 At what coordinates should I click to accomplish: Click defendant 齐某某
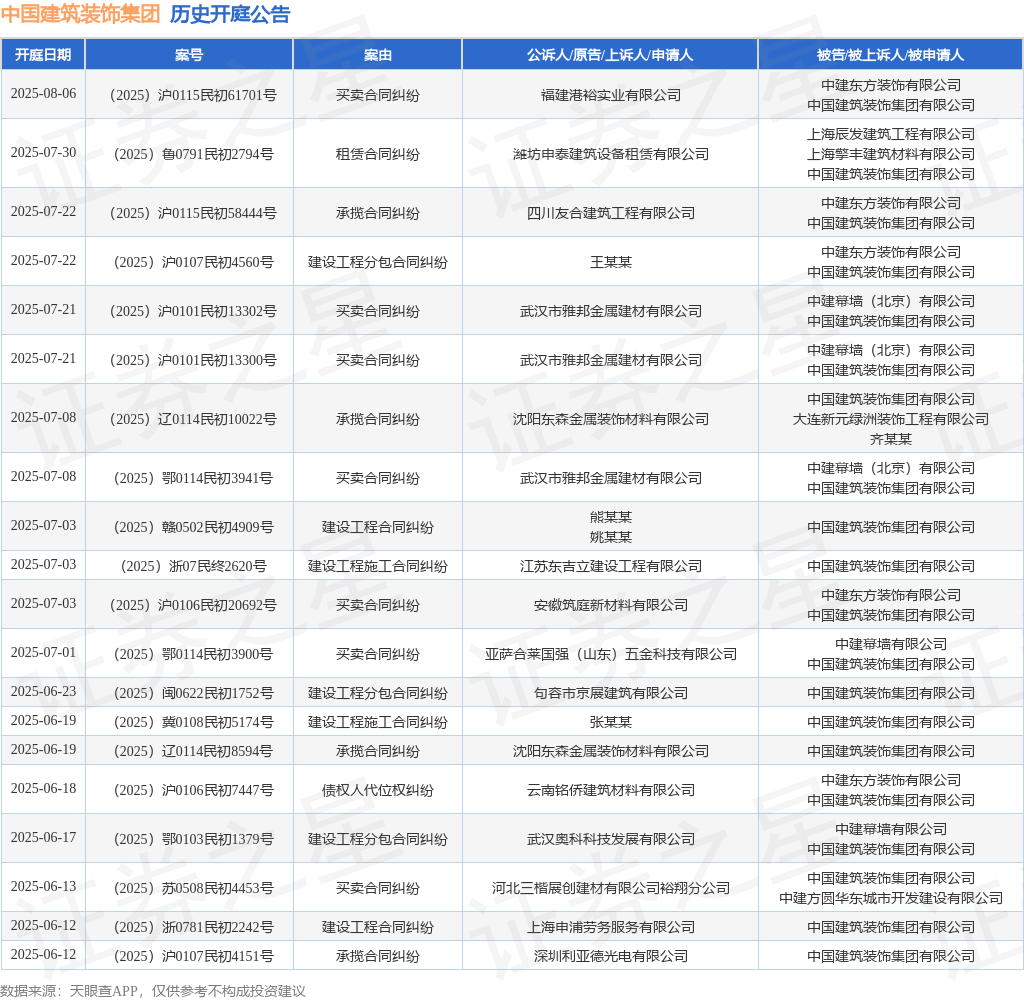click(891, 439)
